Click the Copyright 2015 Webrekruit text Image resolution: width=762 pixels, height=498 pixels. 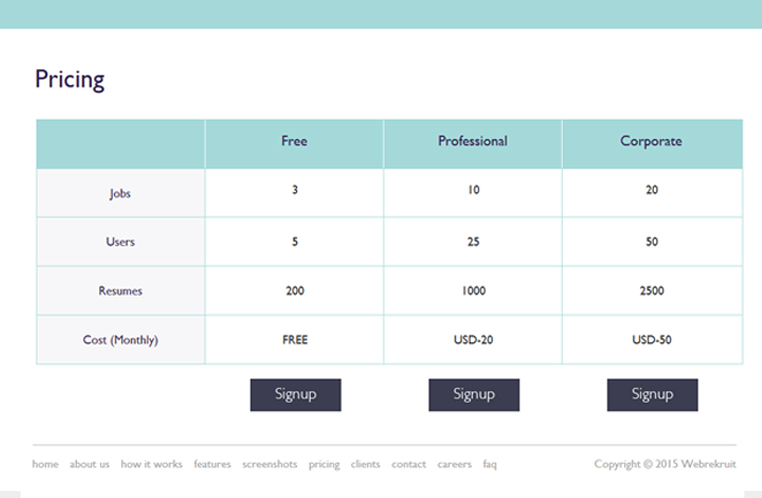coord(664,464)
